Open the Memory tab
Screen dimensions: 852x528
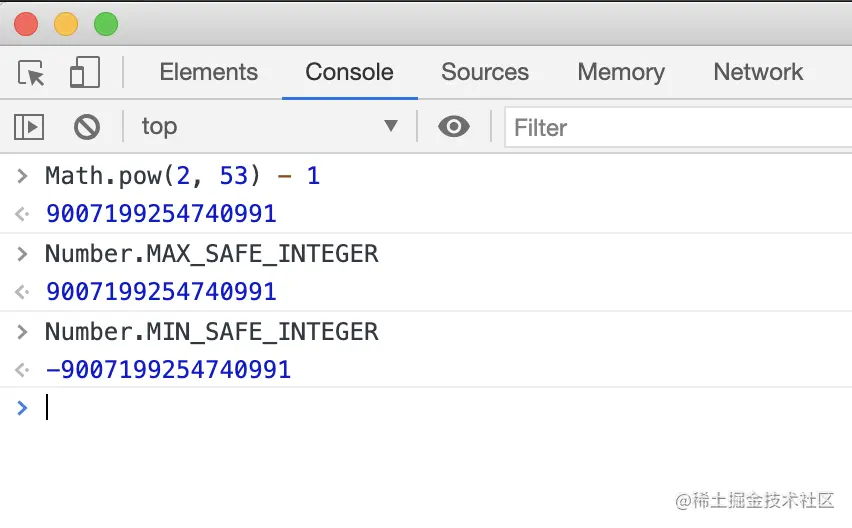(x=621, y=72)
